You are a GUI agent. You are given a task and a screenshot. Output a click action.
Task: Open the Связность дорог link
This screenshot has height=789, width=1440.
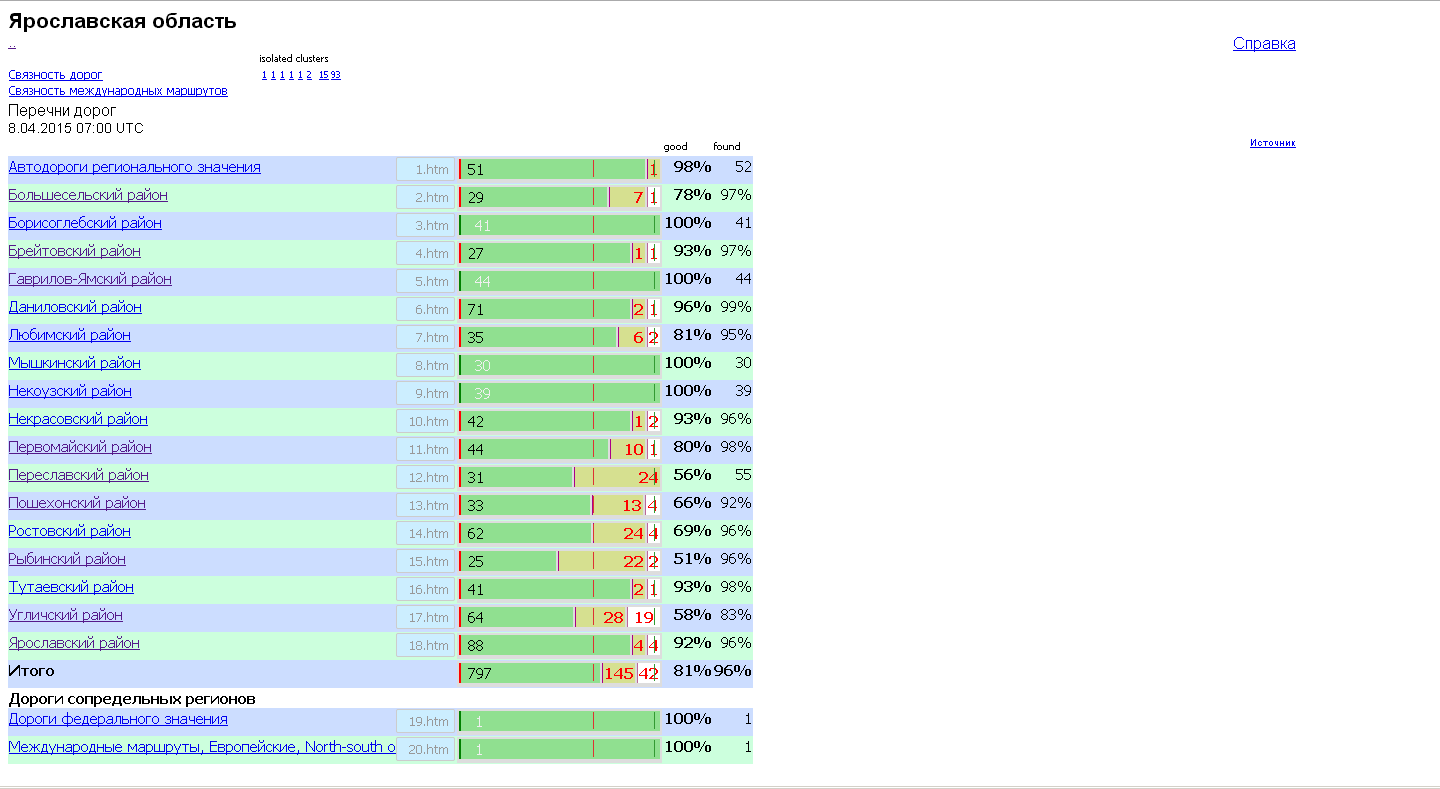55,75
